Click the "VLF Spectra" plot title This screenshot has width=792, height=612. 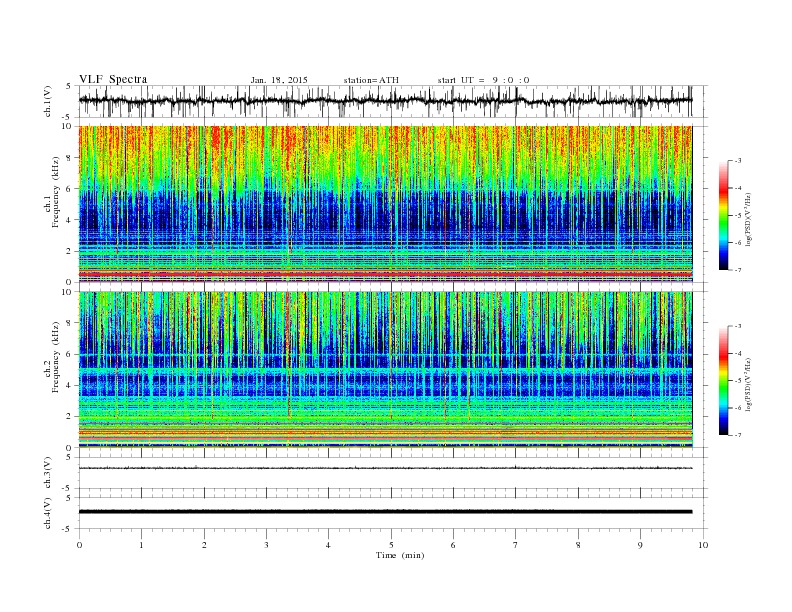(x=113, y=79)
